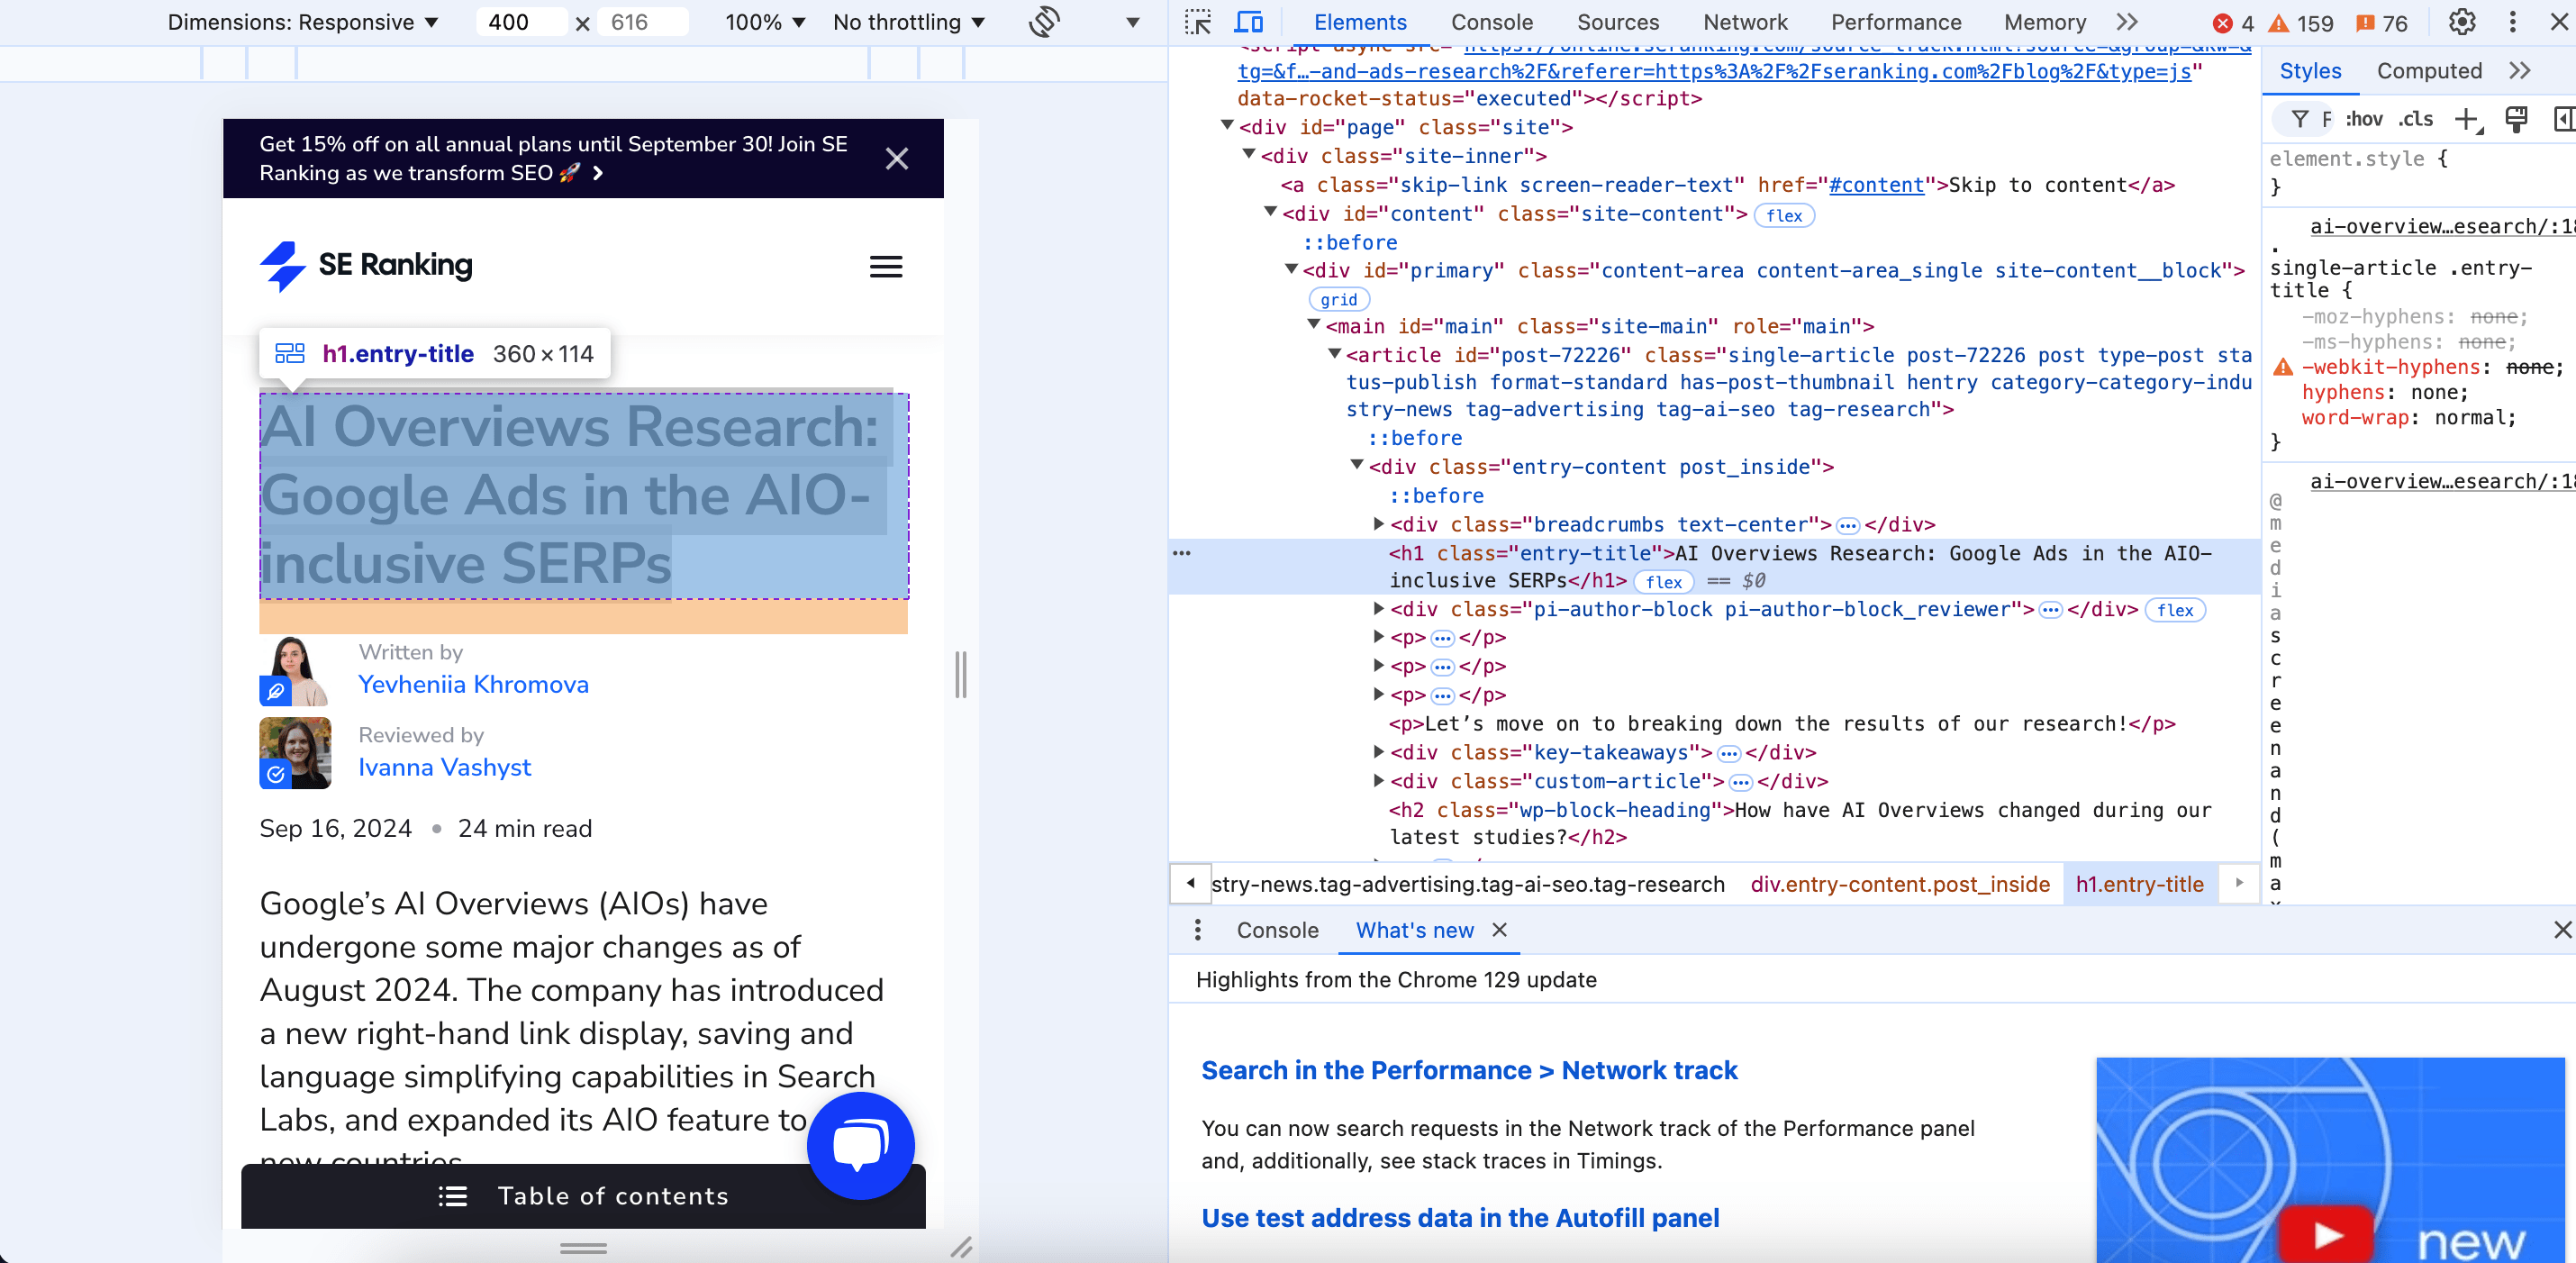Viewport: 2576px width, 1263px height.
Task: Click the Search in Performance Network track link
Action: pyautogui.click(x=1467, y=1071)
